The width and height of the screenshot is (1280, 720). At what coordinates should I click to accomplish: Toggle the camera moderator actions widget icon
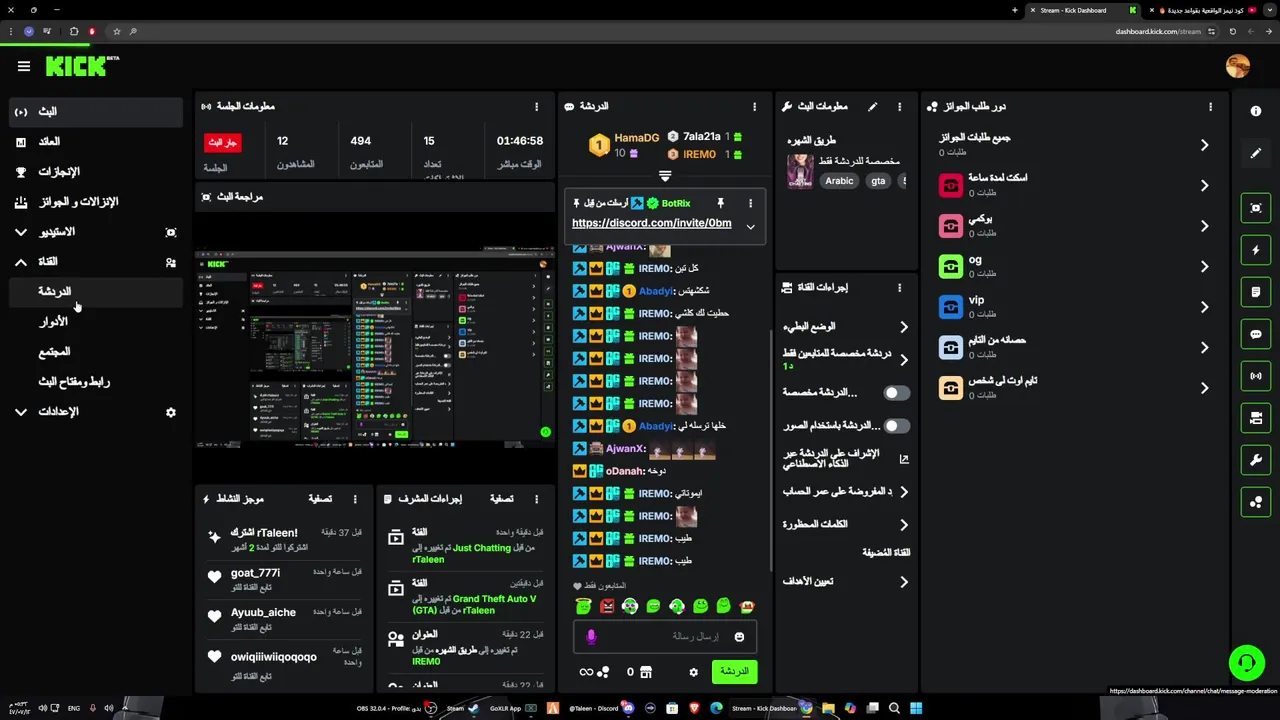(x=1256, y=418)
